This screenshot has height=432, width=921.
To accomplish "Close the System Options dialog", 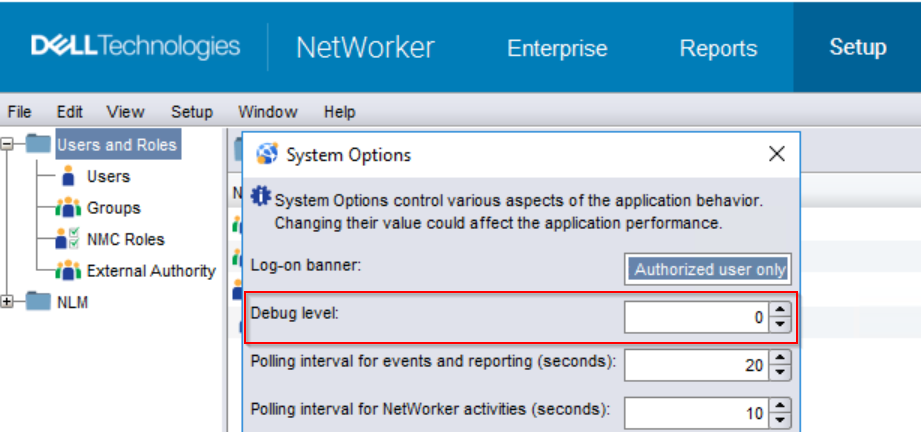I will point(776,155).
